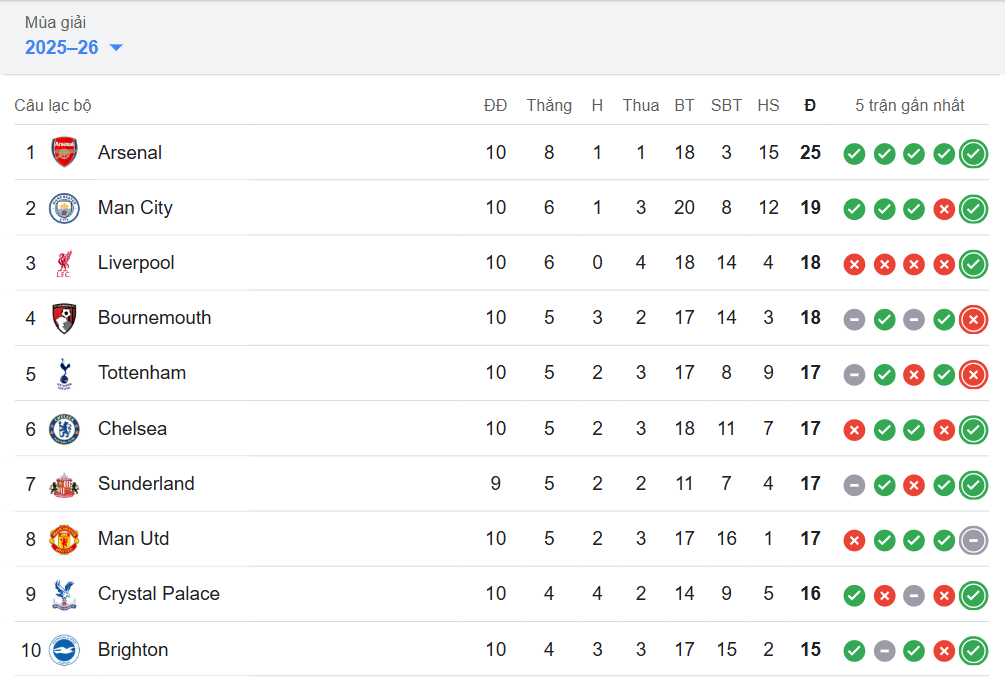Image resolution: width=1005 pixels, height=677 pixels.
Task: Click the Thắng column header
Action: (549, 105)
